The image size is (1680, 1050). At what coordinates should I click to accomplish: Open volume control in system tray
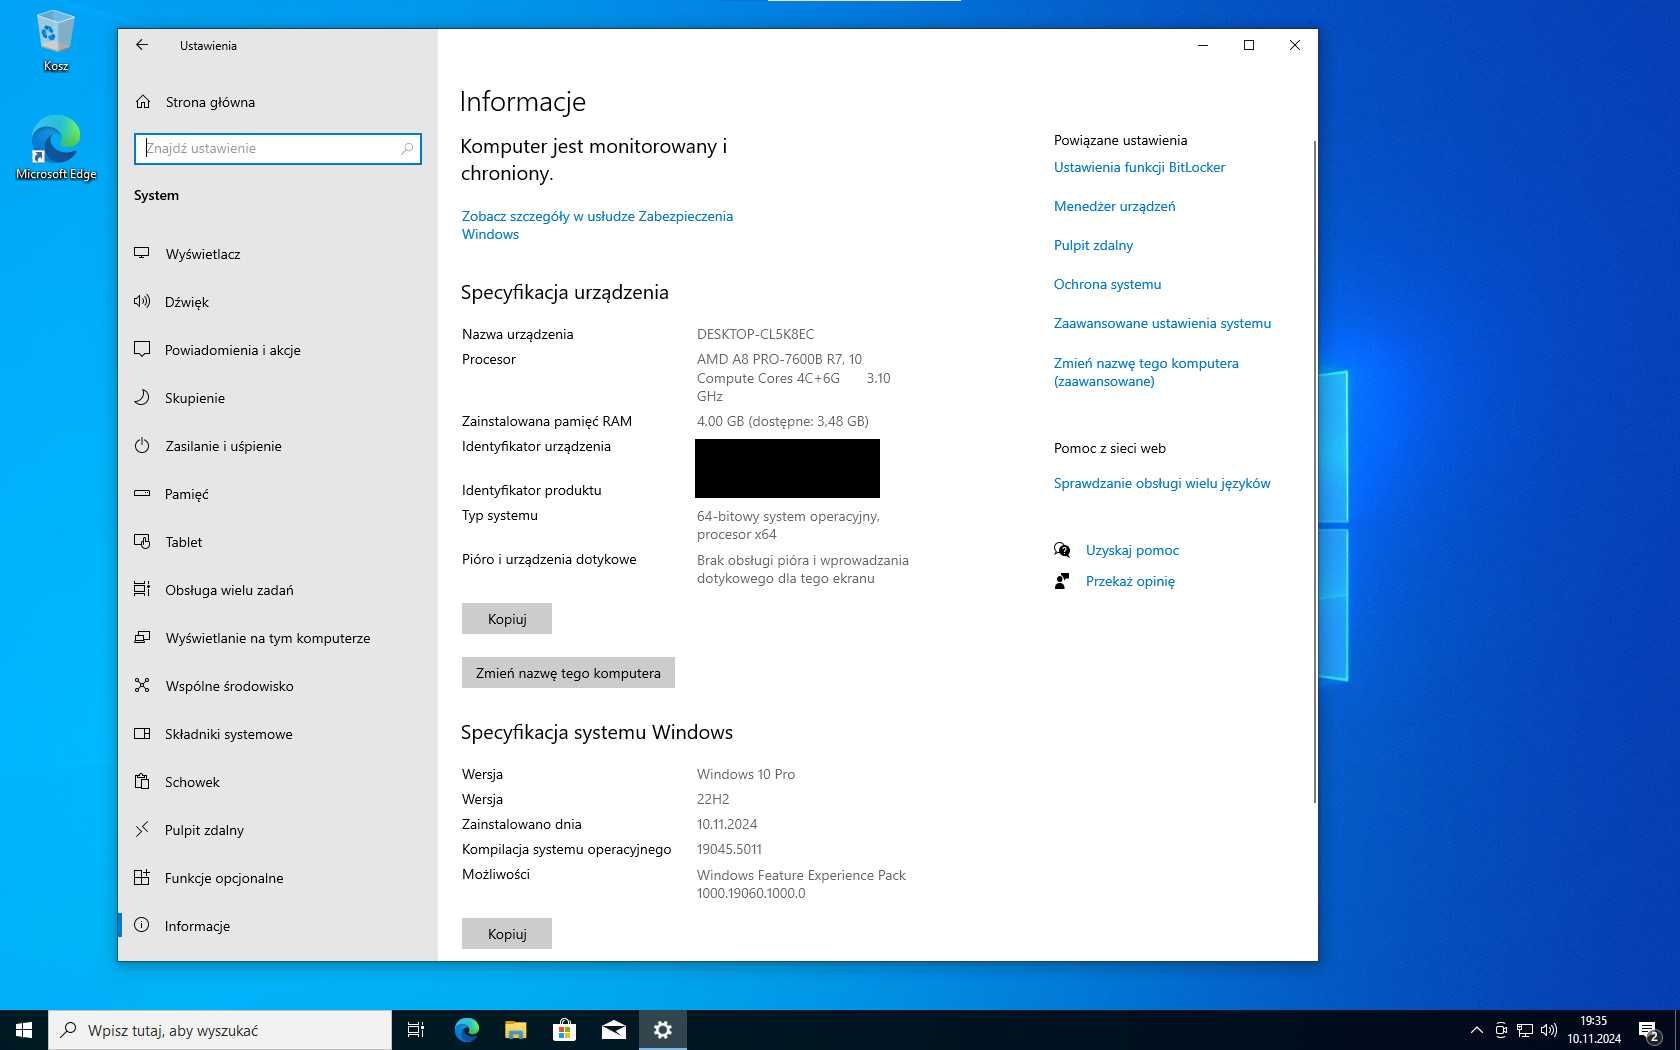(1549, 1030)
